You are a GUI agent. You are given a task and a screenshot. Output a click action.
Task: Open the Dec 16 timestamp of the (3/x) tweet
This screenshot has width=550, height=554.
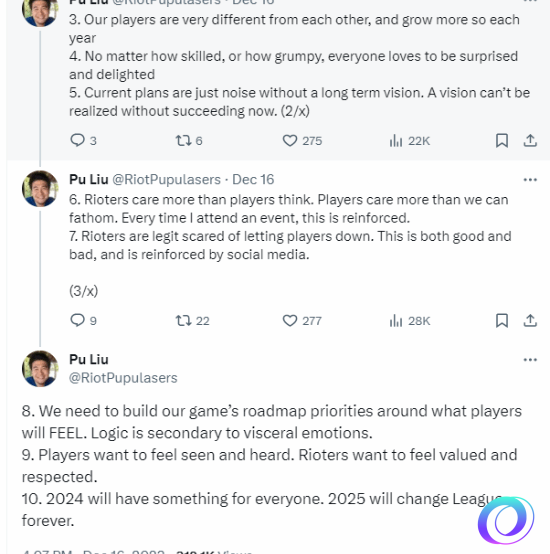[253, 179]
